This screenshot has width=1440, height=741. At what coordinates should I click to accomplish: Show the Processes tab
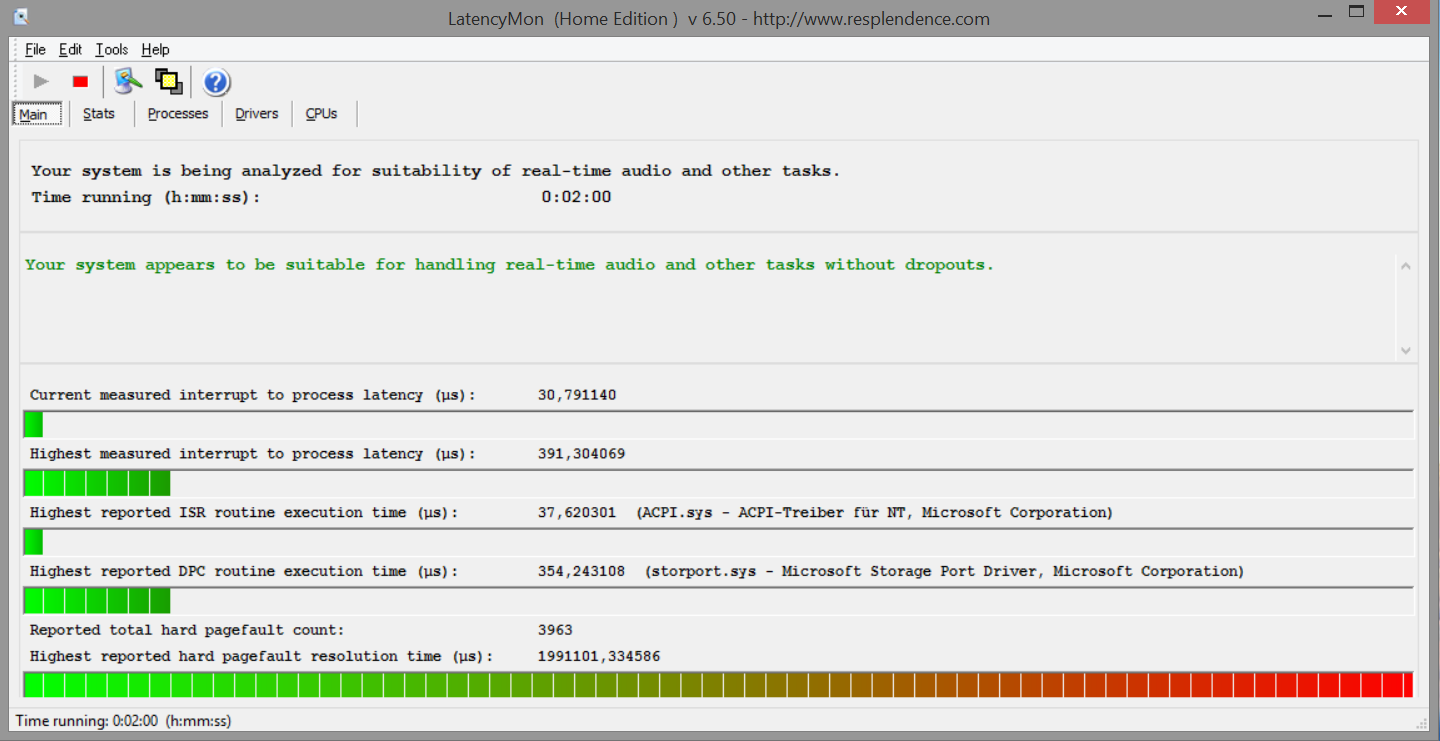pos(178,114)
